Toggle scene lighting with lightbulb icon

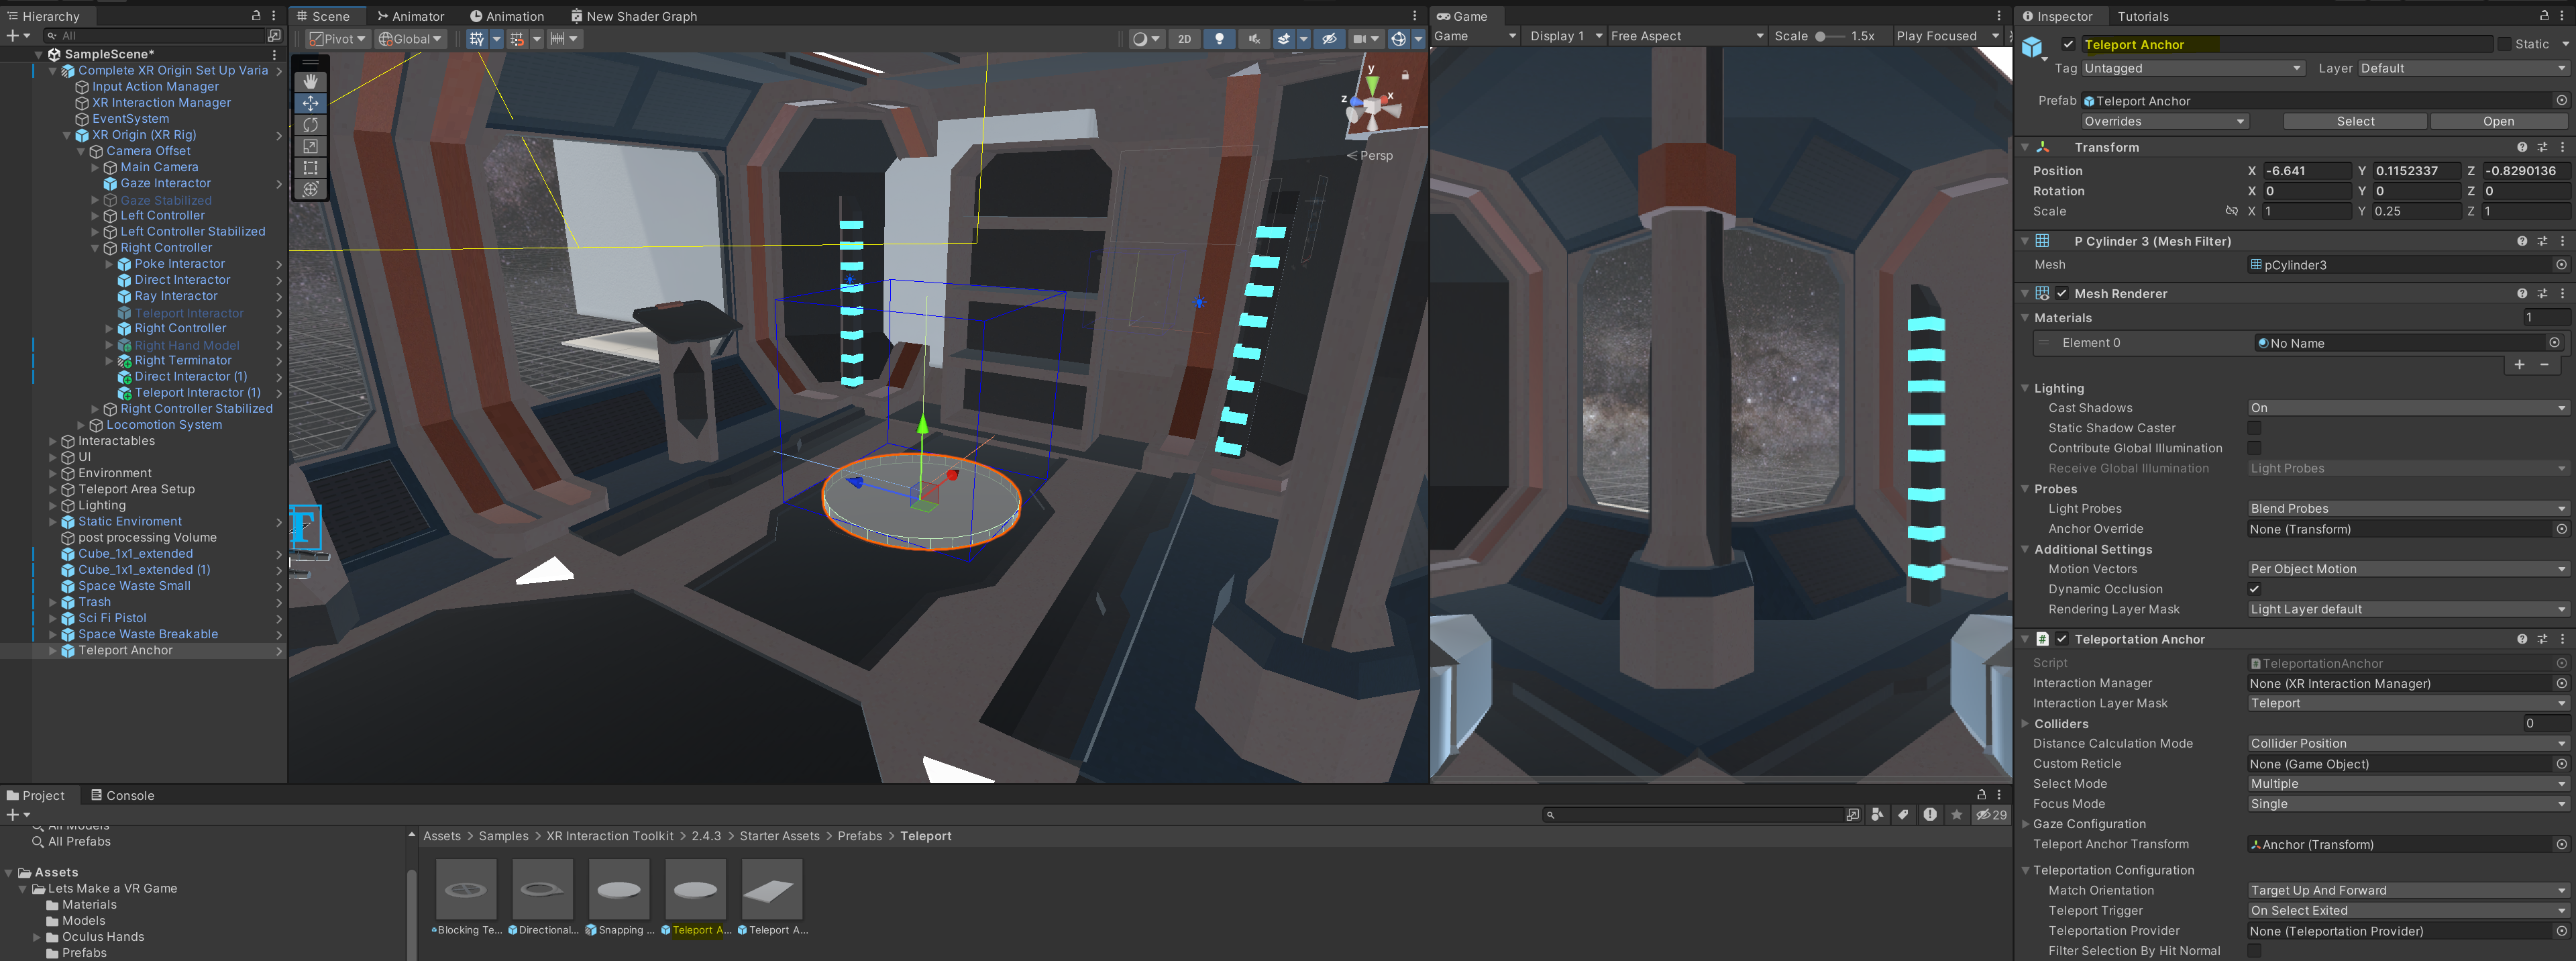click(x=1219, y=39)
